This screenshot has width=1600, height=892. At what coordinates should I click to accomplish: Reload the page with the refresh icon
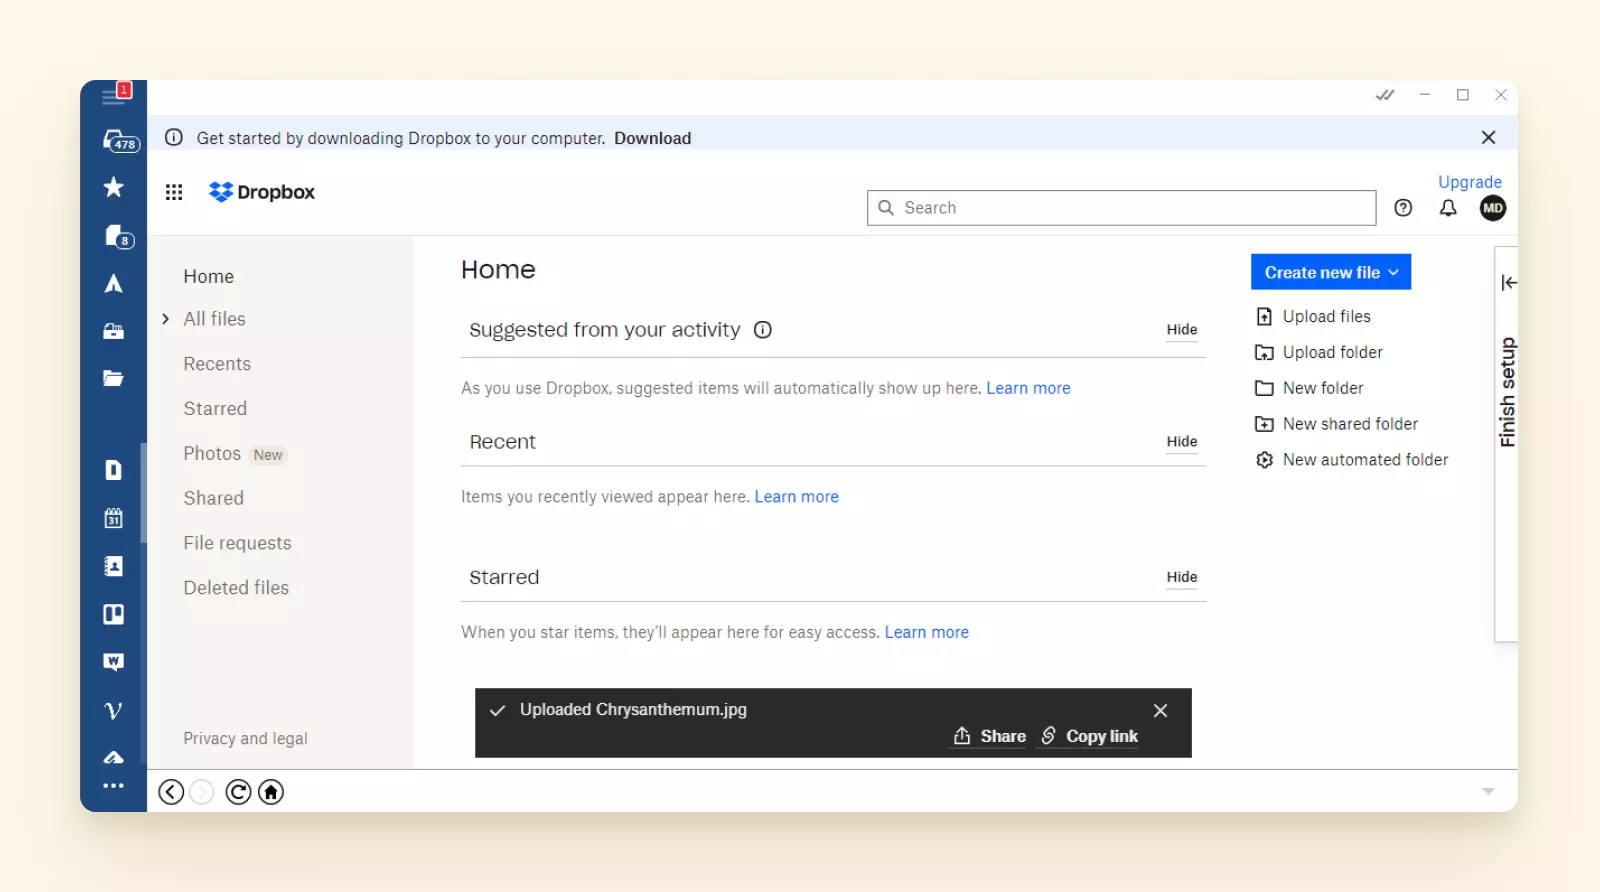[x=238, y=792]
